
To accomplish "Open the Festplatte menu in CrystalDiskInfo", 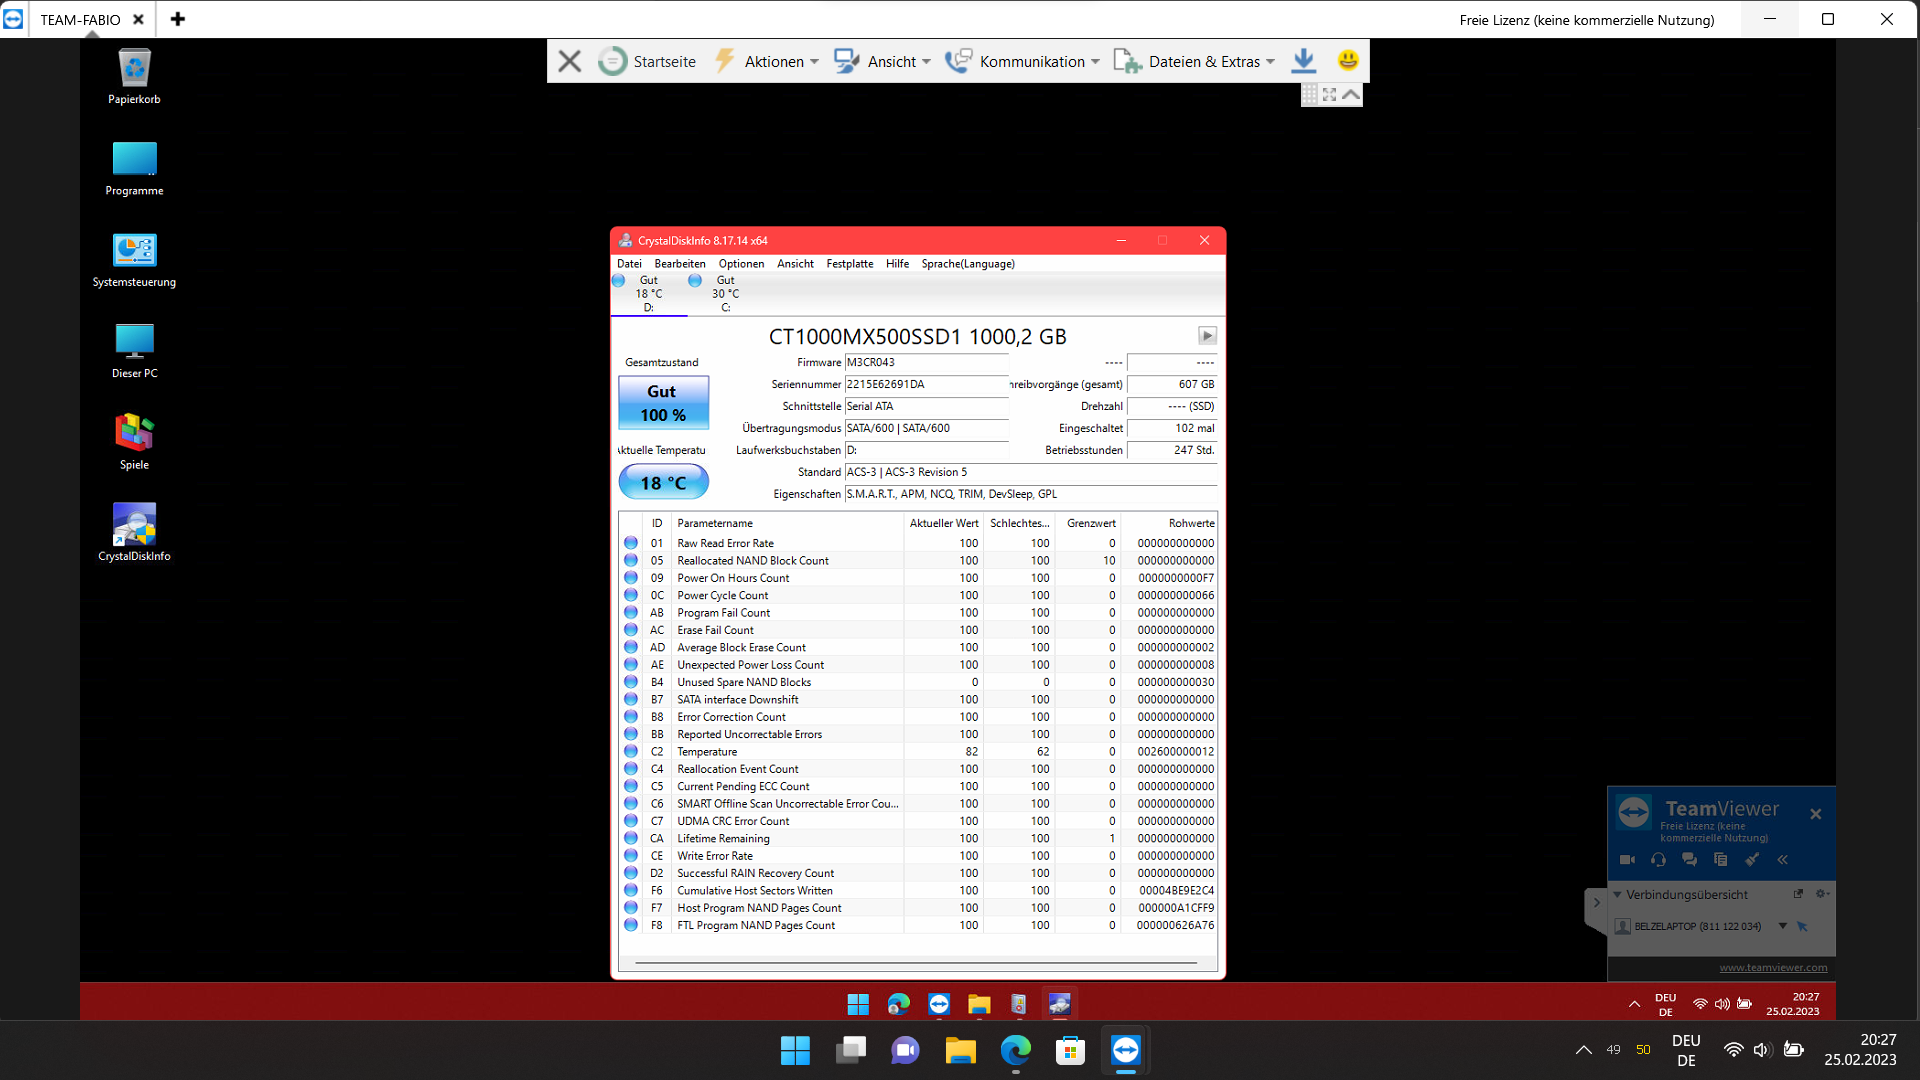I will pos(849,264).
